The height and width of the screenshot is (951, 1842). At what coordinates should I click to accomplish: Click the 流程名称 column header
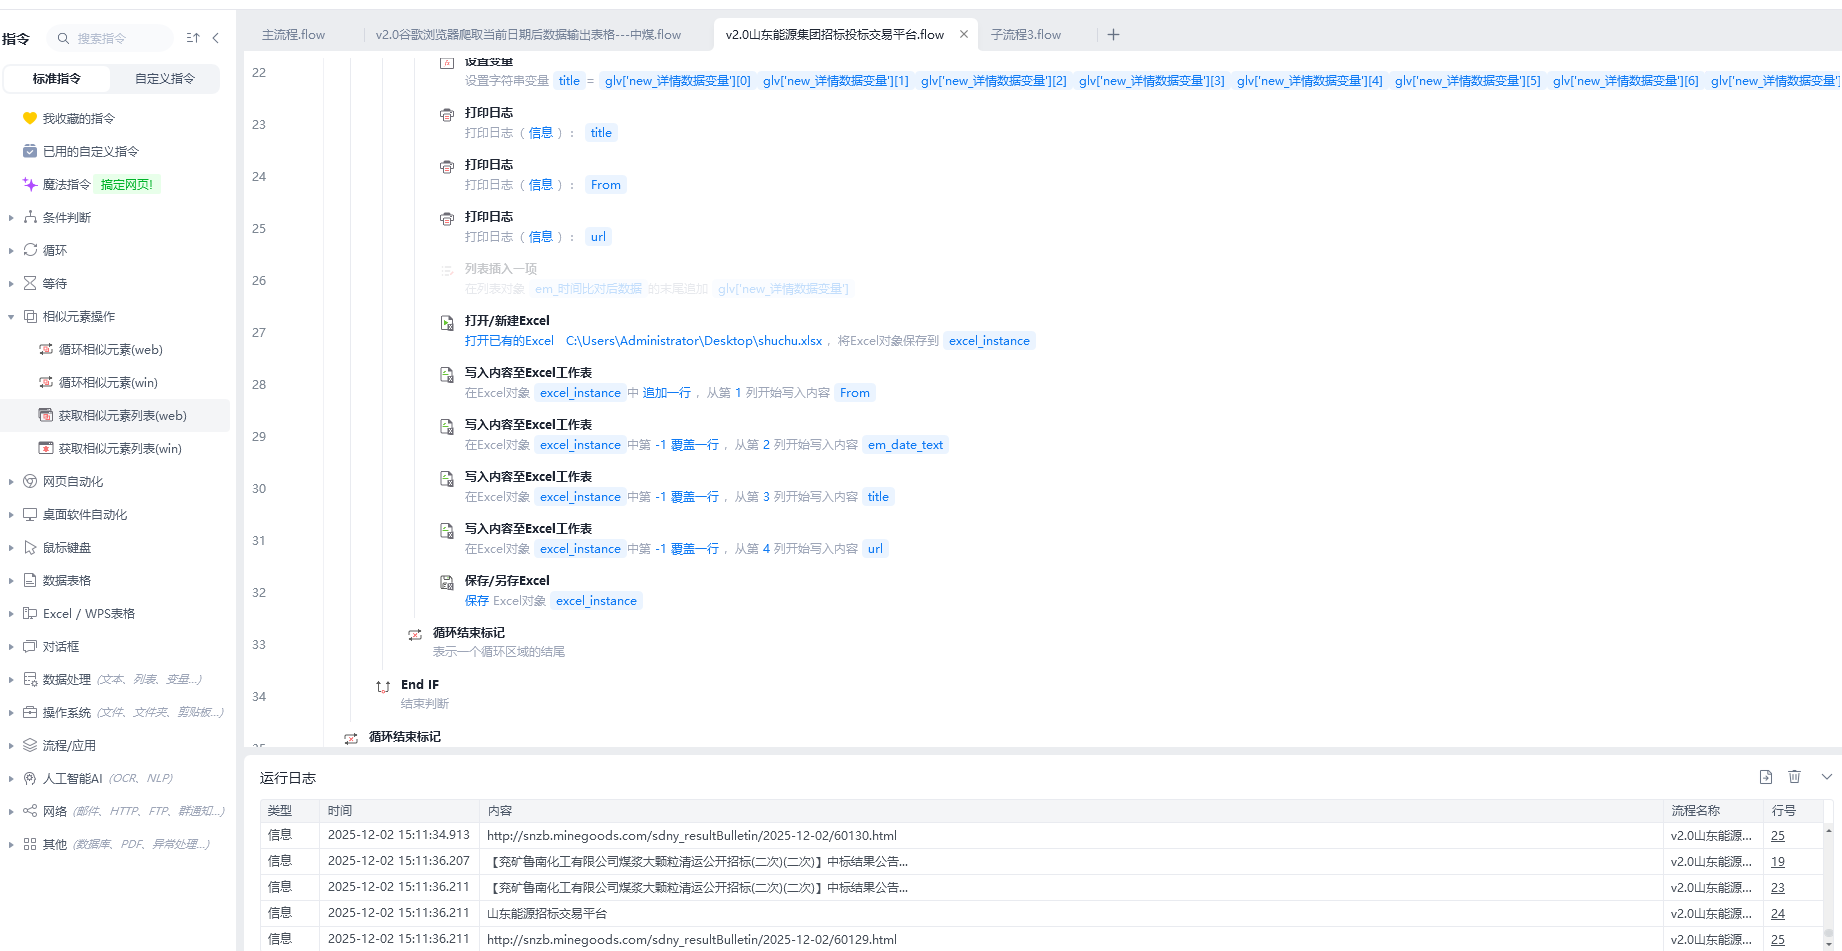(x=1713, y=811)
